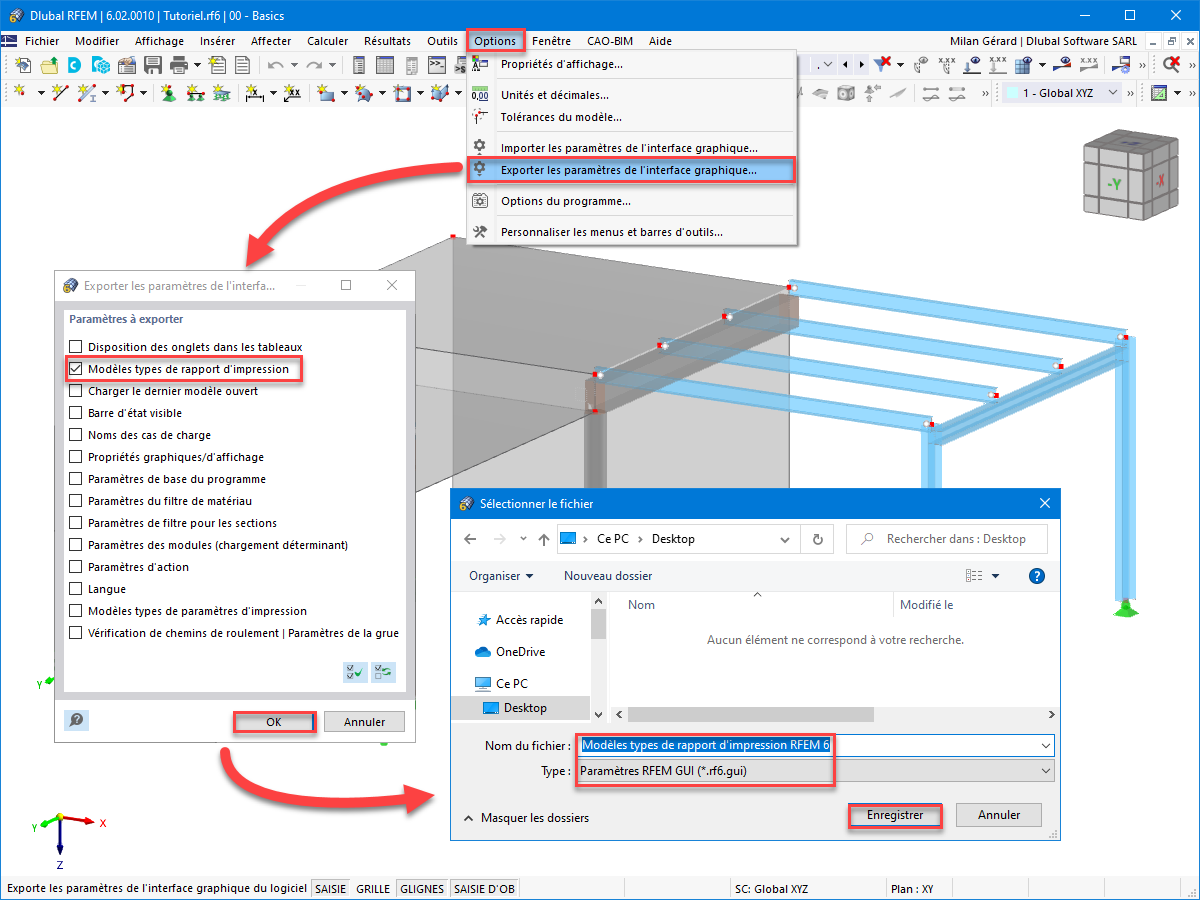The image size is (1200, 900).
Task: Click the Print icon in toolbar
Action: click(x=179, y=65)
